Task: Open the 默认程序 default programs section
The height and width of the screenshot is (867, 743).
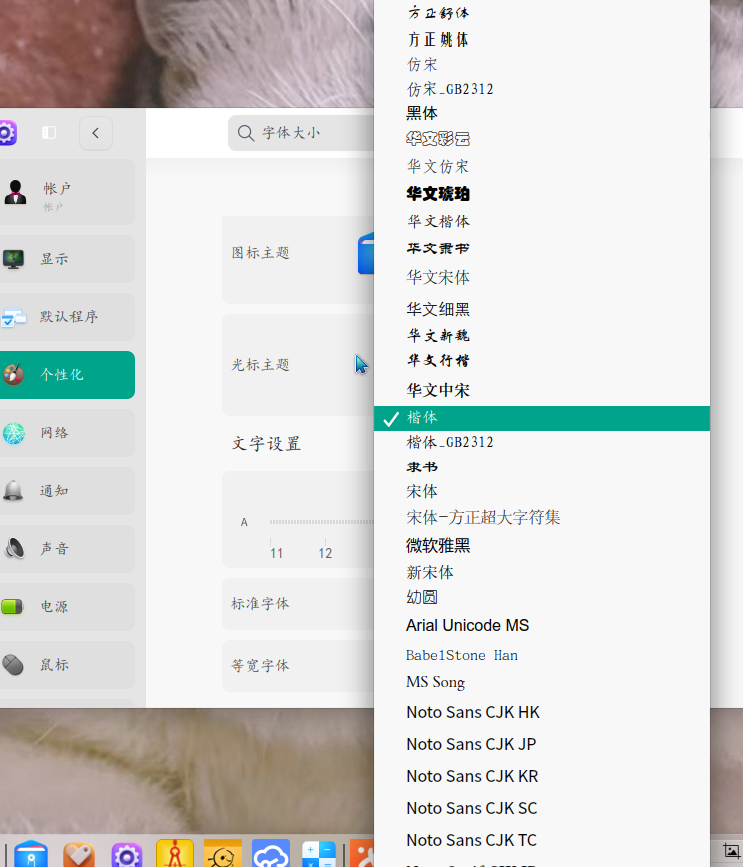Action: pyautogui.click(x=66, y=317)
